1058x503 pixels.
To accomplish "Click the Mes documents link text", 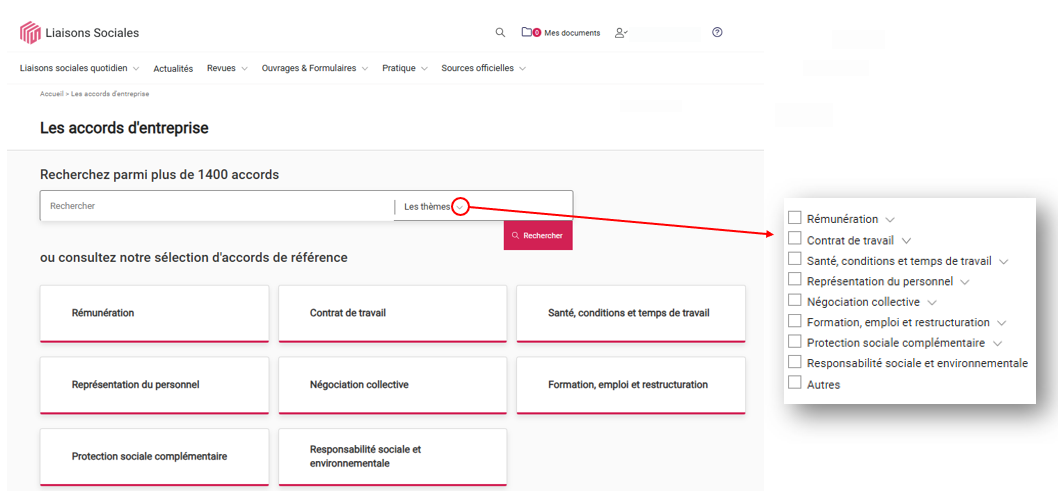I will click(x=572, y=32).
